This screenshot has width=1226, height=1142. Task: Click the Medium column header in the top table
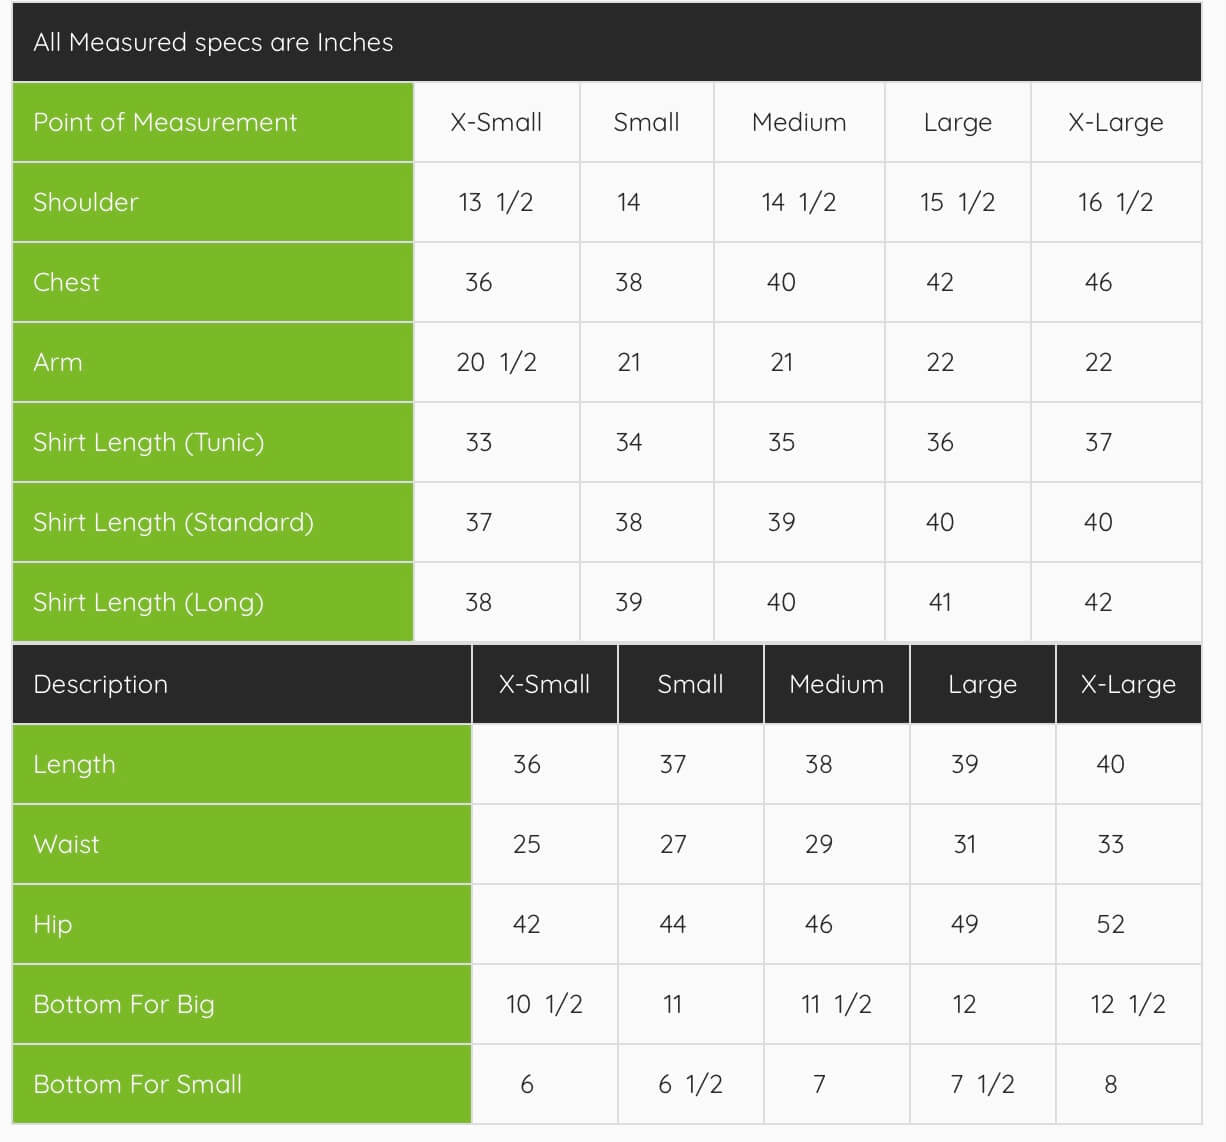click(799, 122)
